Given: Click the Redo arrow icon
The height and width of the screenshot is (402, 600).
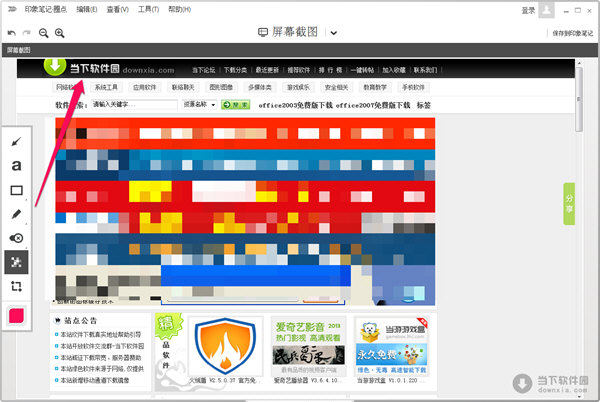Looking at the screenshot, I should click(27, 33).
